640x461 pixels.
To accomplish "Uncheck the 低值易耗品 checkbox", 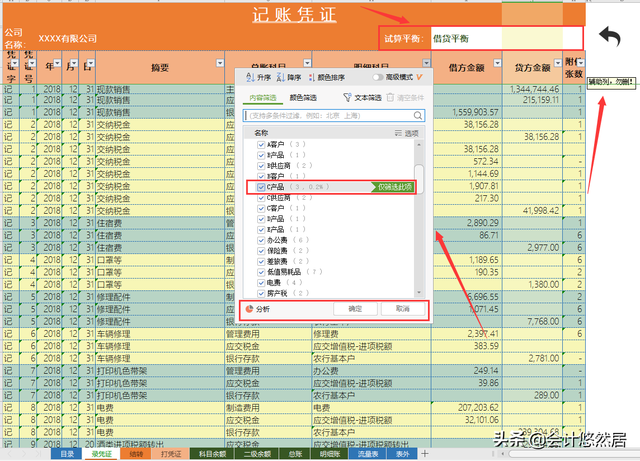I will (261, 272).
